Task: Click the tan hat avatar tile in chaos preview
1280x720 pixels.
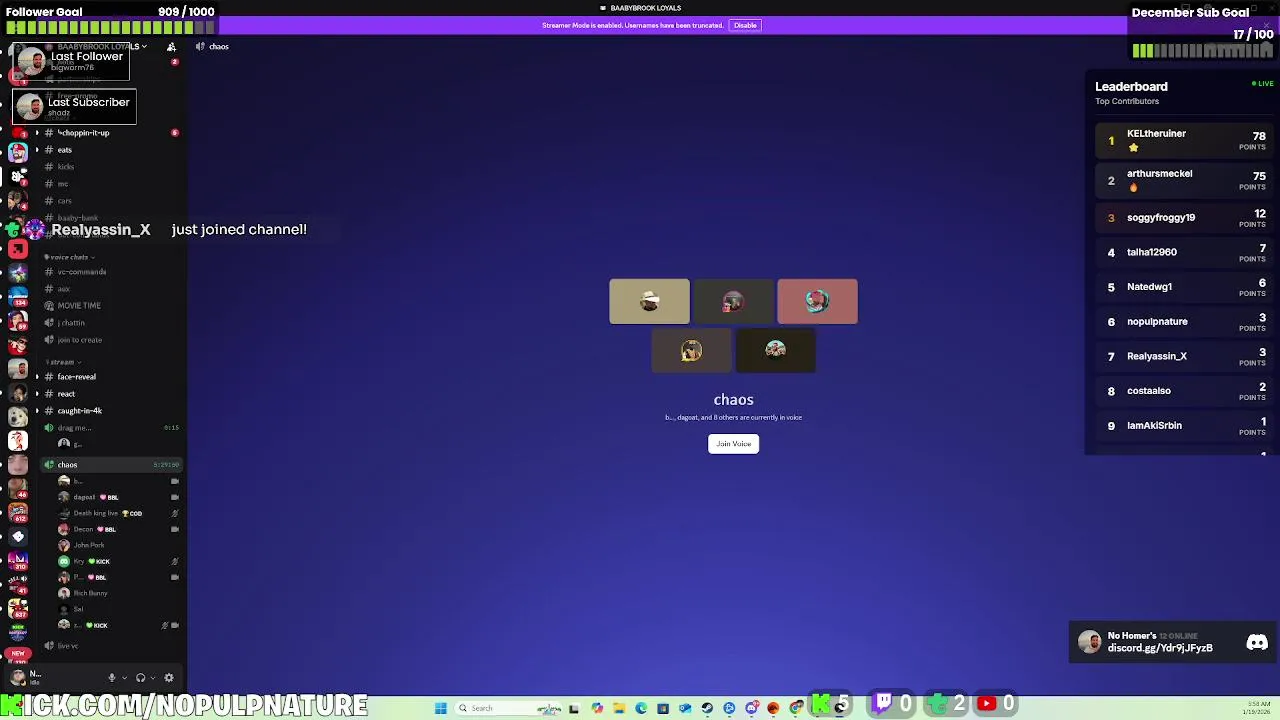Action: tap(649, 302)
